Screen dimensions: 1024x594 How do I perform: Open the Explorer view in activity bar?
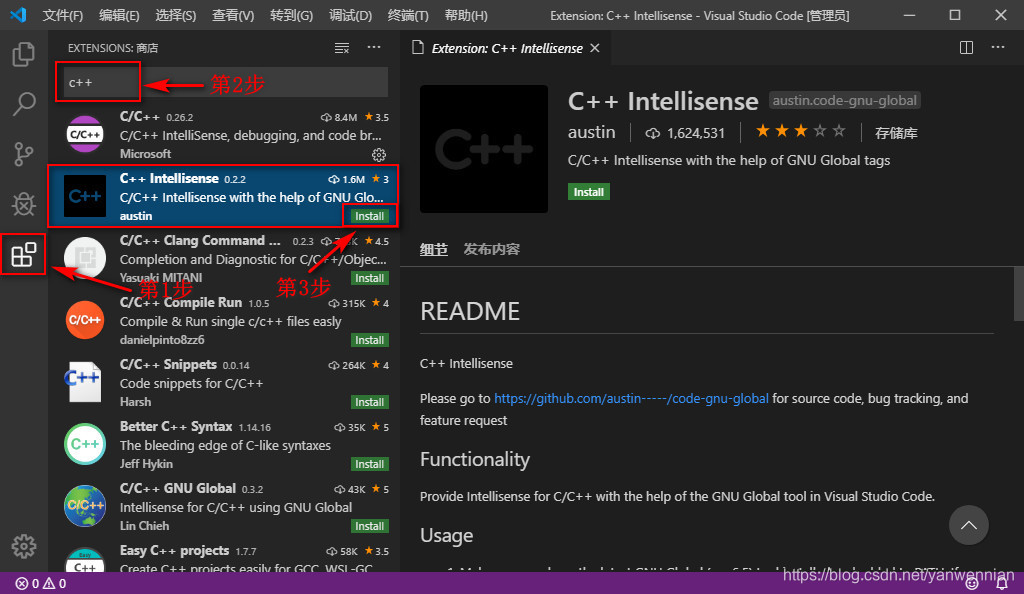[24, 54]
